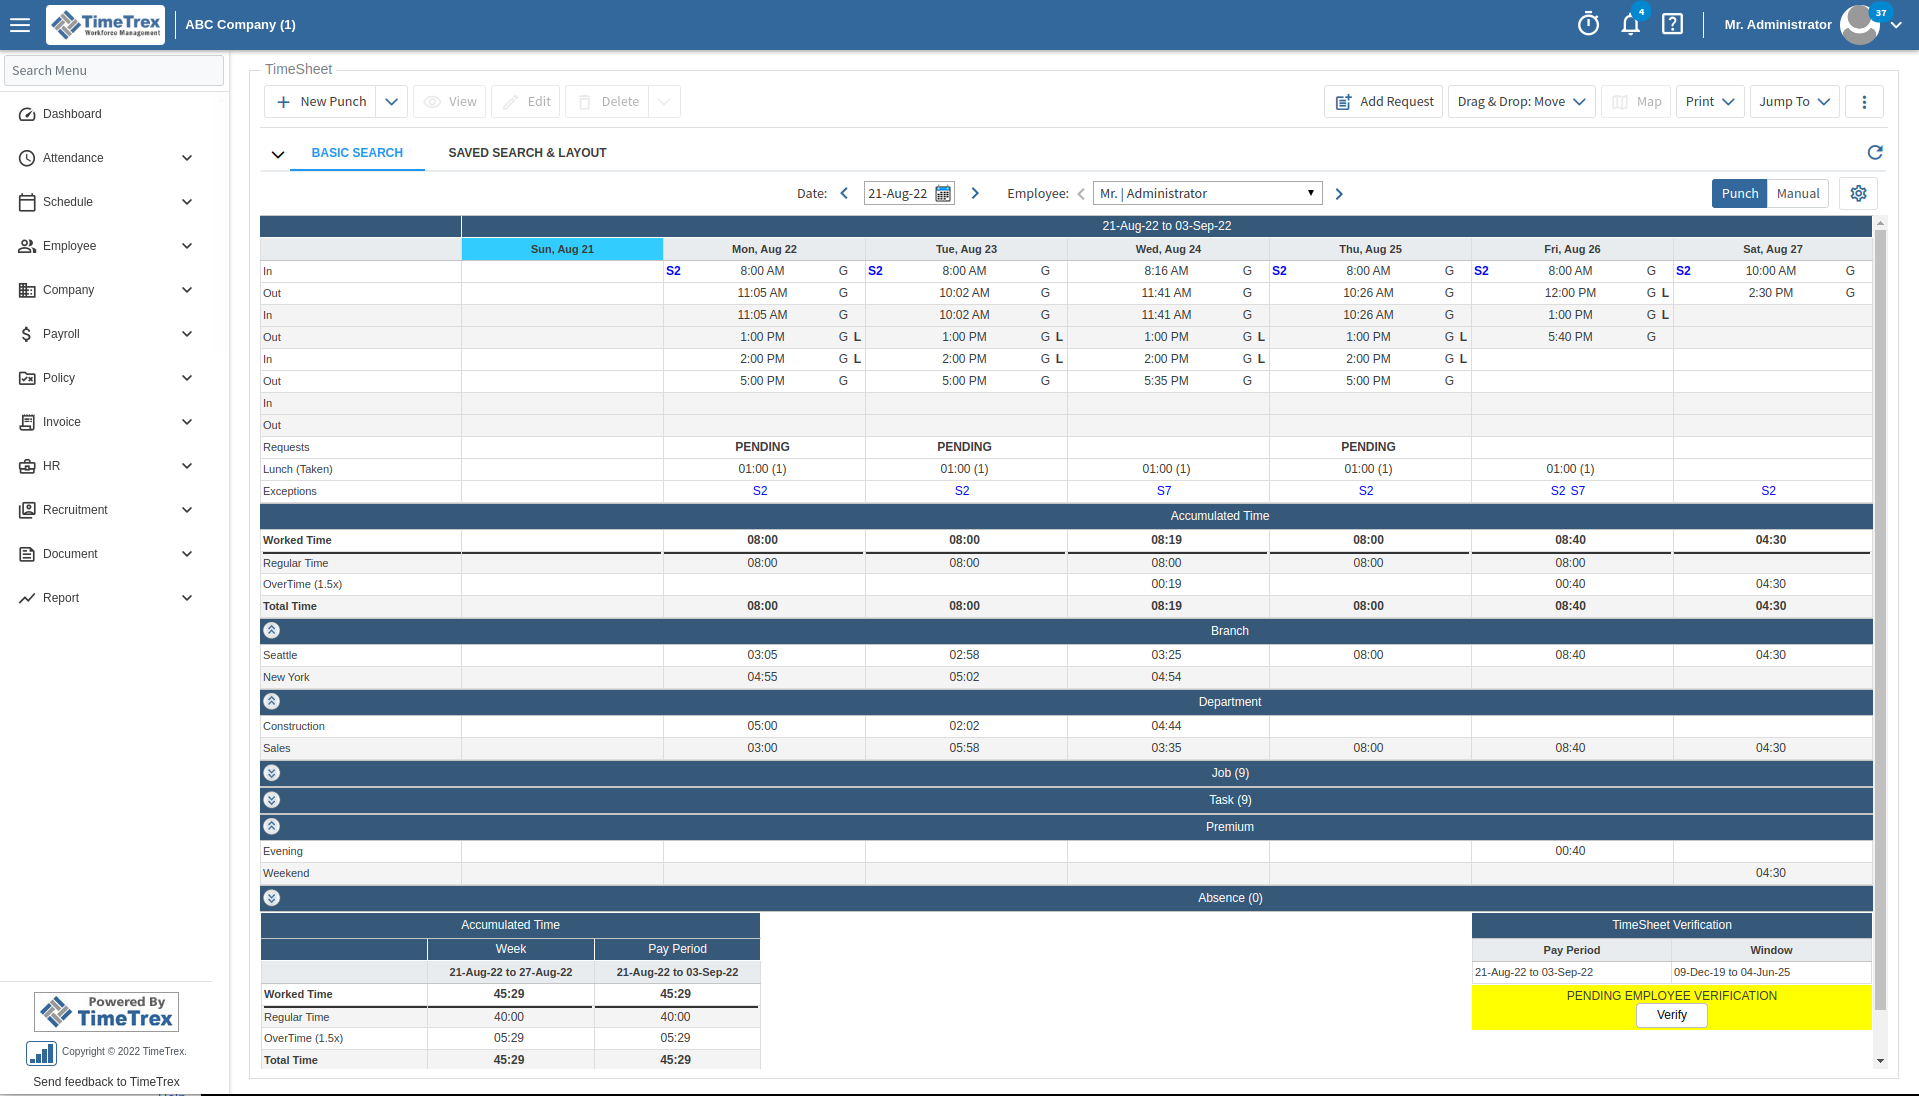
Task: Click the notification bell icon
Action: [1630, 24]
